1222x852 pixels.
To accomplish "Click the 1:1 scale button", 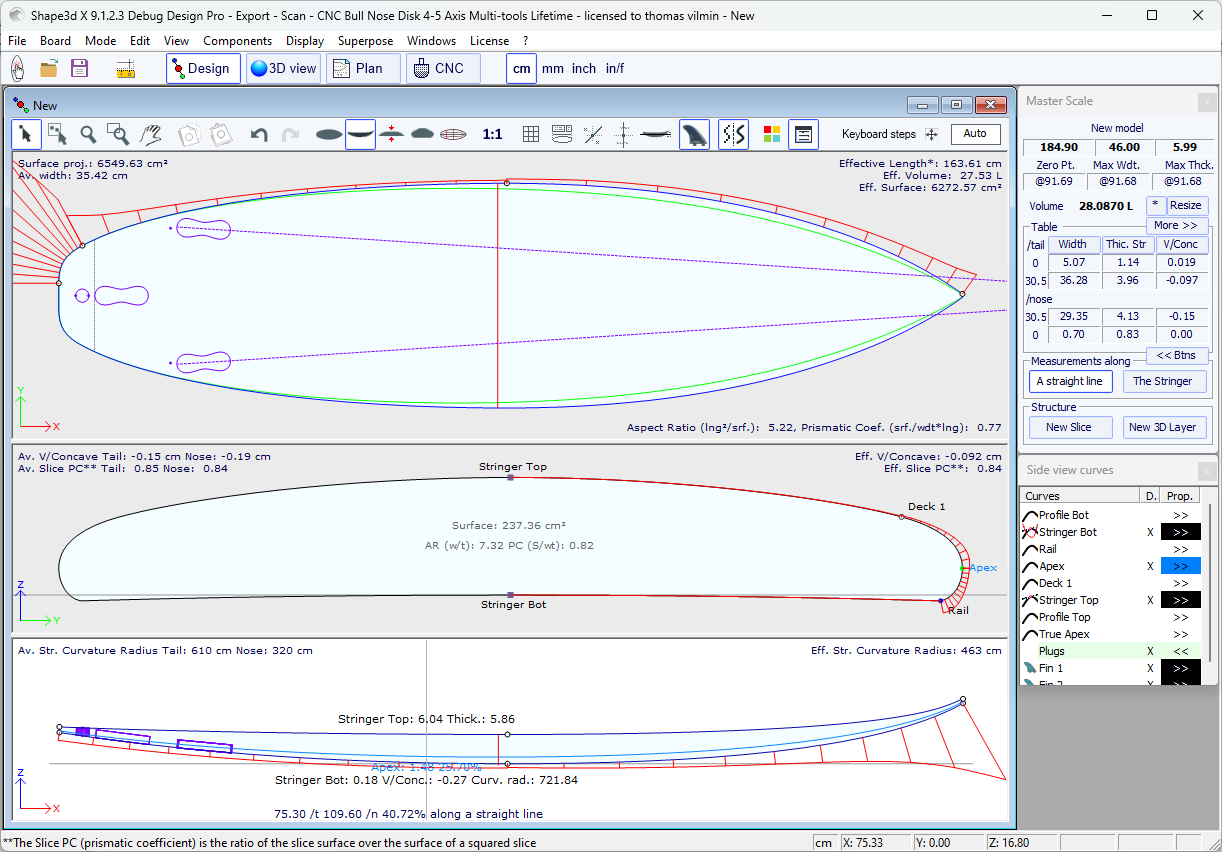I will pos(492,134).
